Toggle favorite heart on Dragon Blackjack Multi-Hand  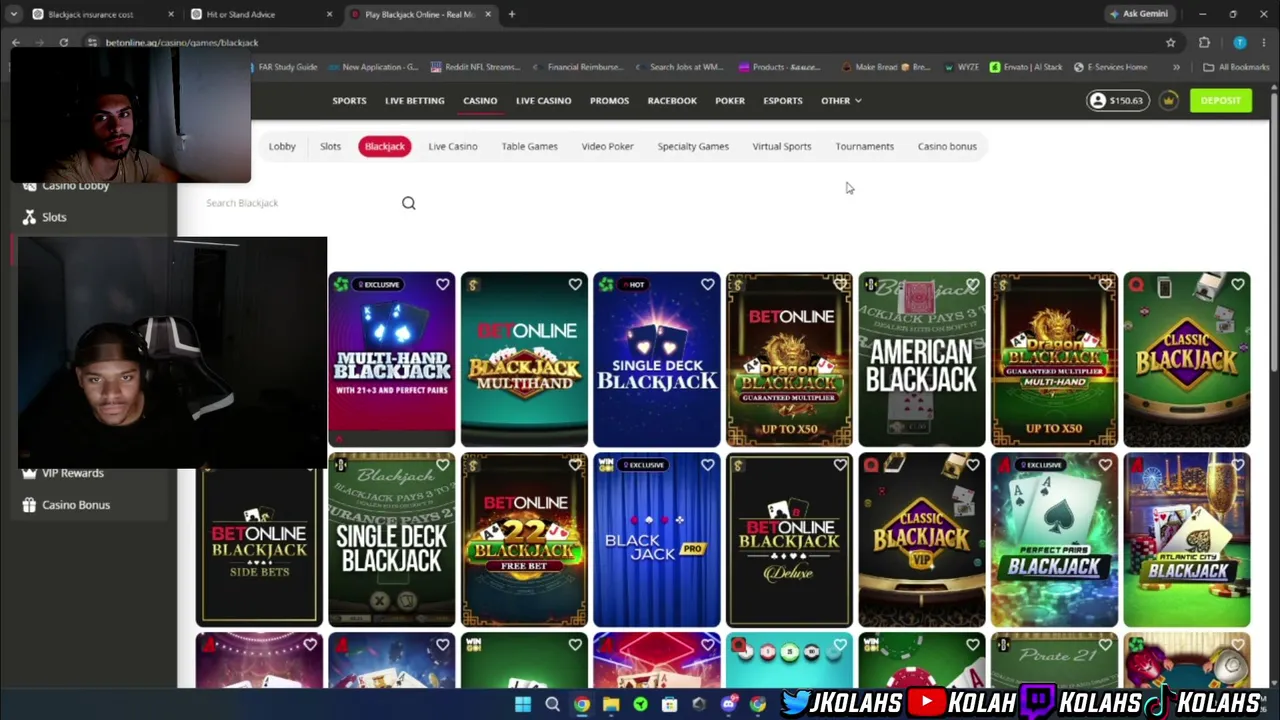pyautogui.click(x=1105, y=285)
